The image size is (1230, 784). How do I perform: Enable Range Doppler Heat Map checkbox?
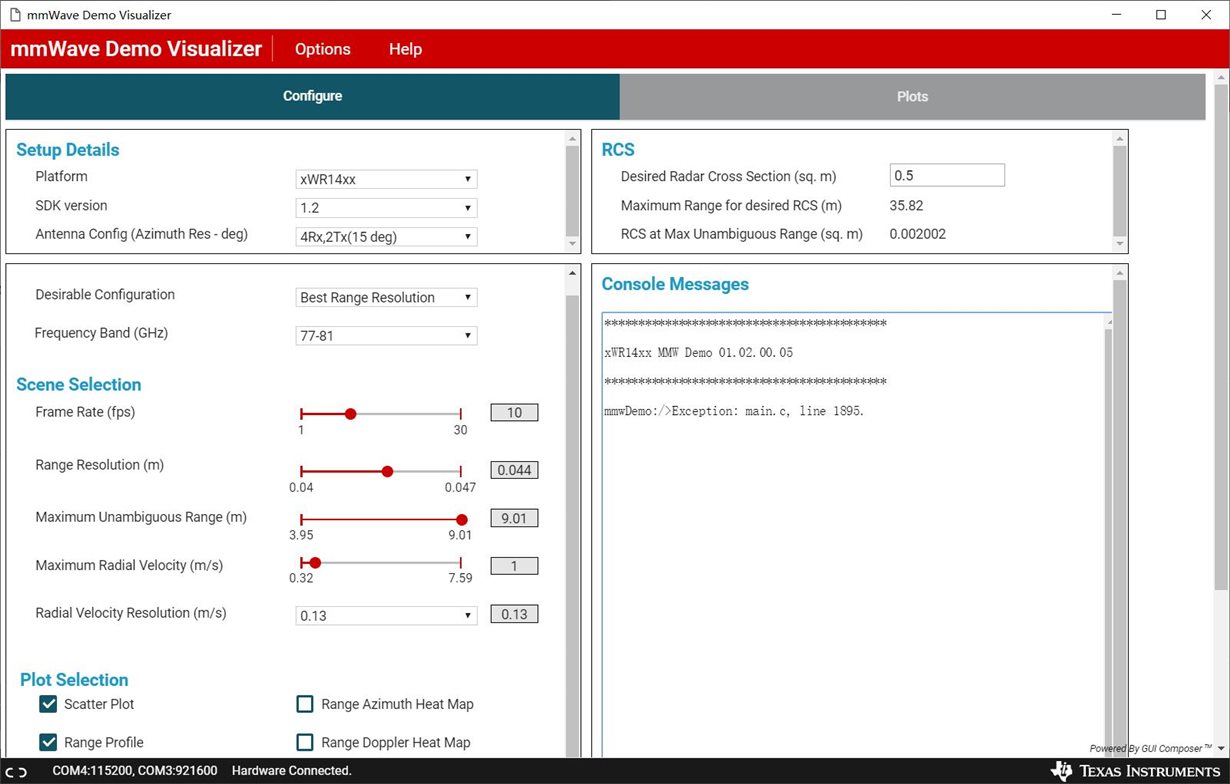click(305, 742)
